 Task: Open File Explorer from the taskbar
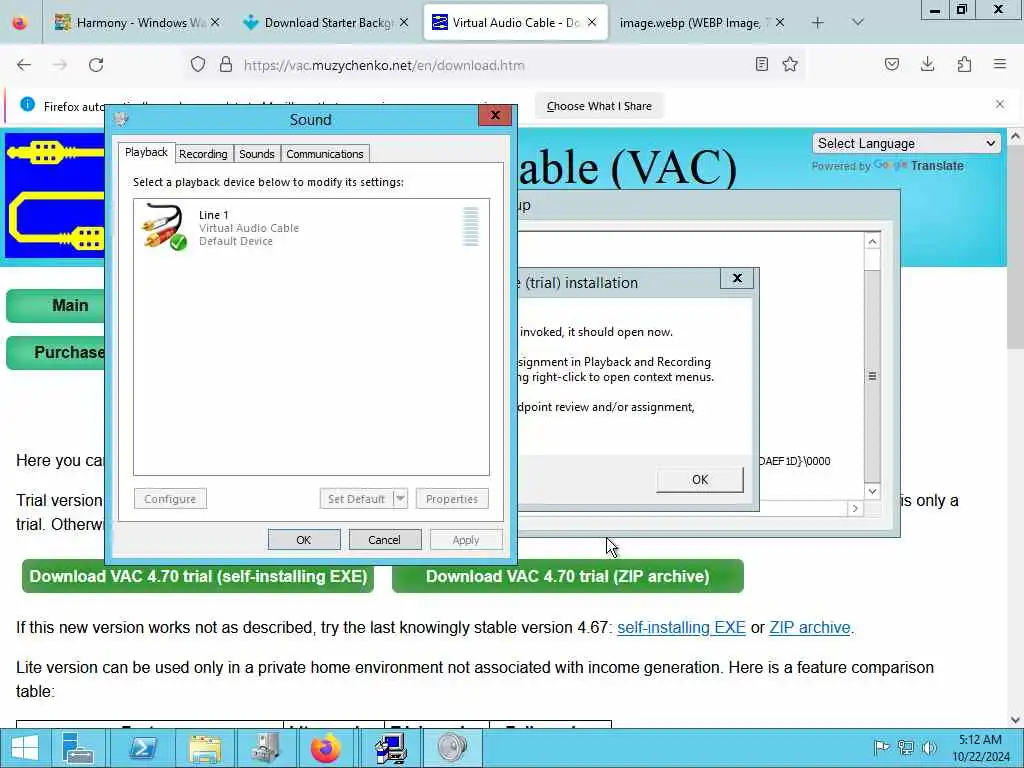coord(204,748)
